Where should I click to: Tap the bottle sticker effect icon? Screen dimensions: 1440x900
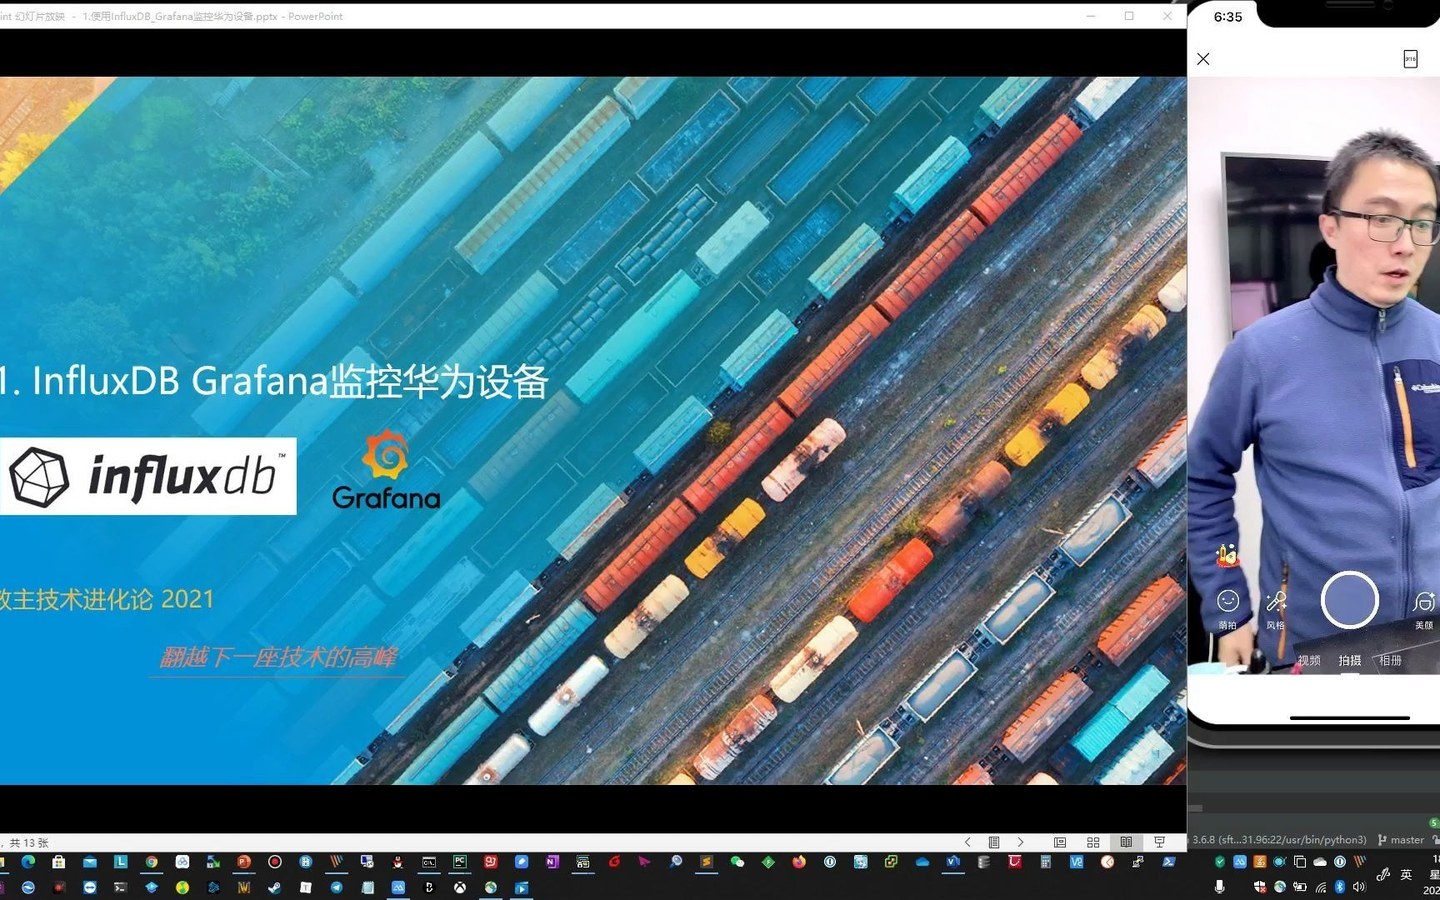coord(1227,555)
